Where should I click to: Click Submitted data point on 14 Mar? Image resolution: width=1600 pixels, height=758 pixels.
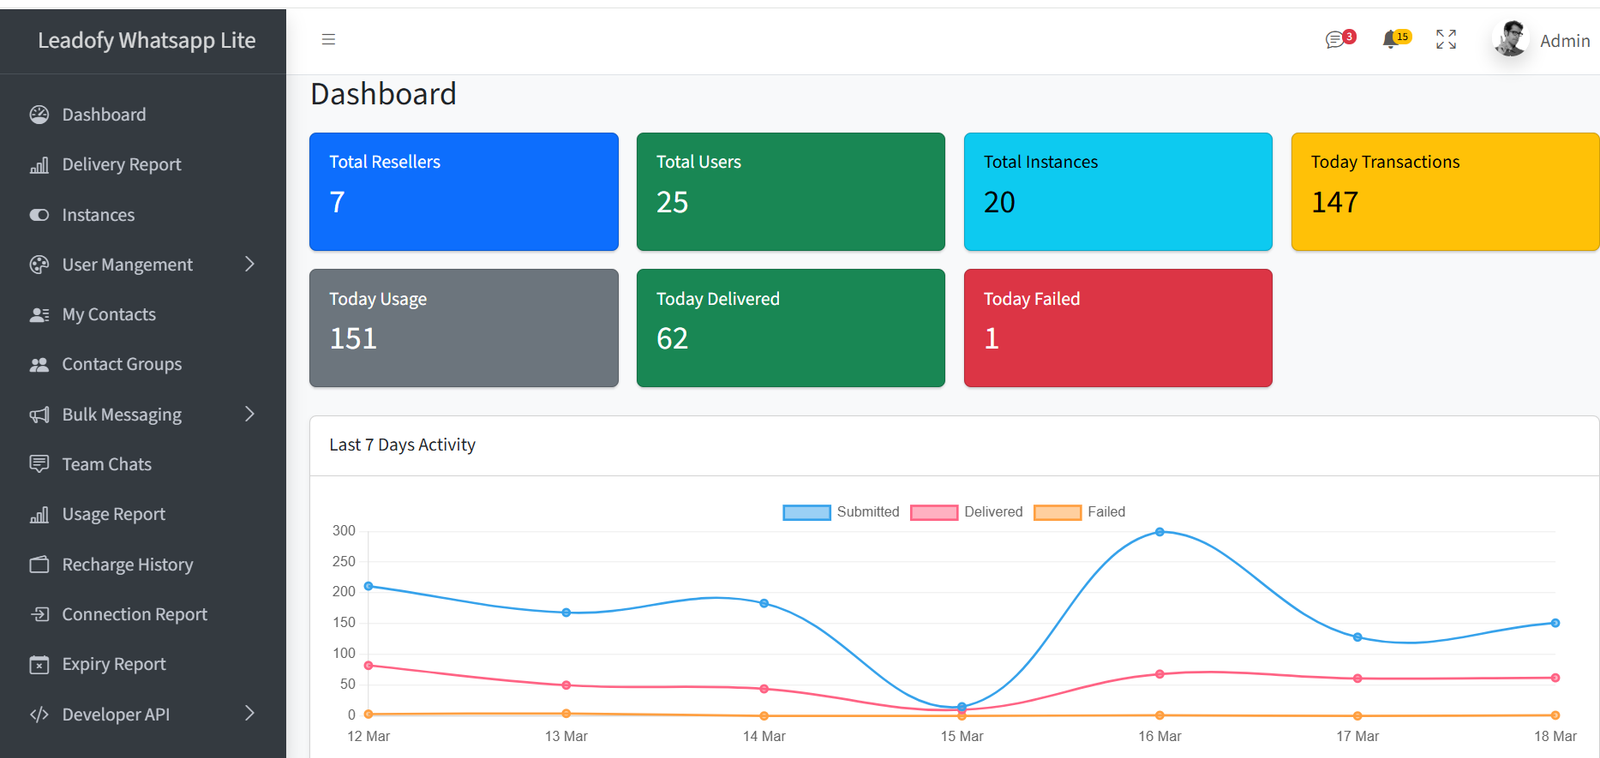764,603
